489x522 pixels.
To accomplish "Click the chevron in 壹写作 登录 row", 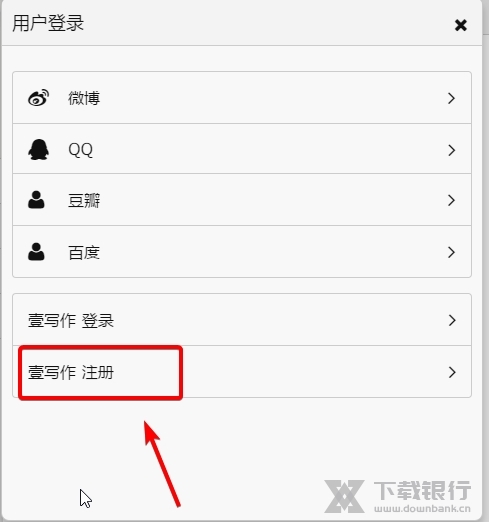I will (452, 320).
